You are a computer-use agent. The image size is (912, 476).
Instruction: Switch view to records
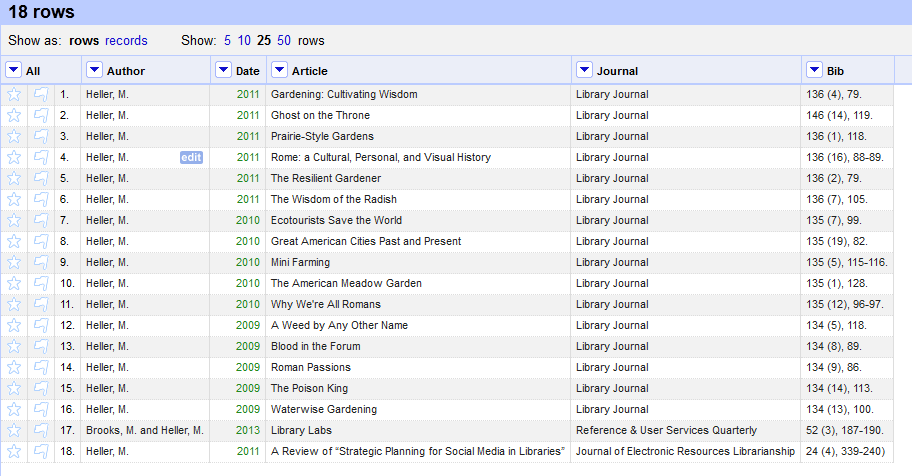[x=126, y=41]
